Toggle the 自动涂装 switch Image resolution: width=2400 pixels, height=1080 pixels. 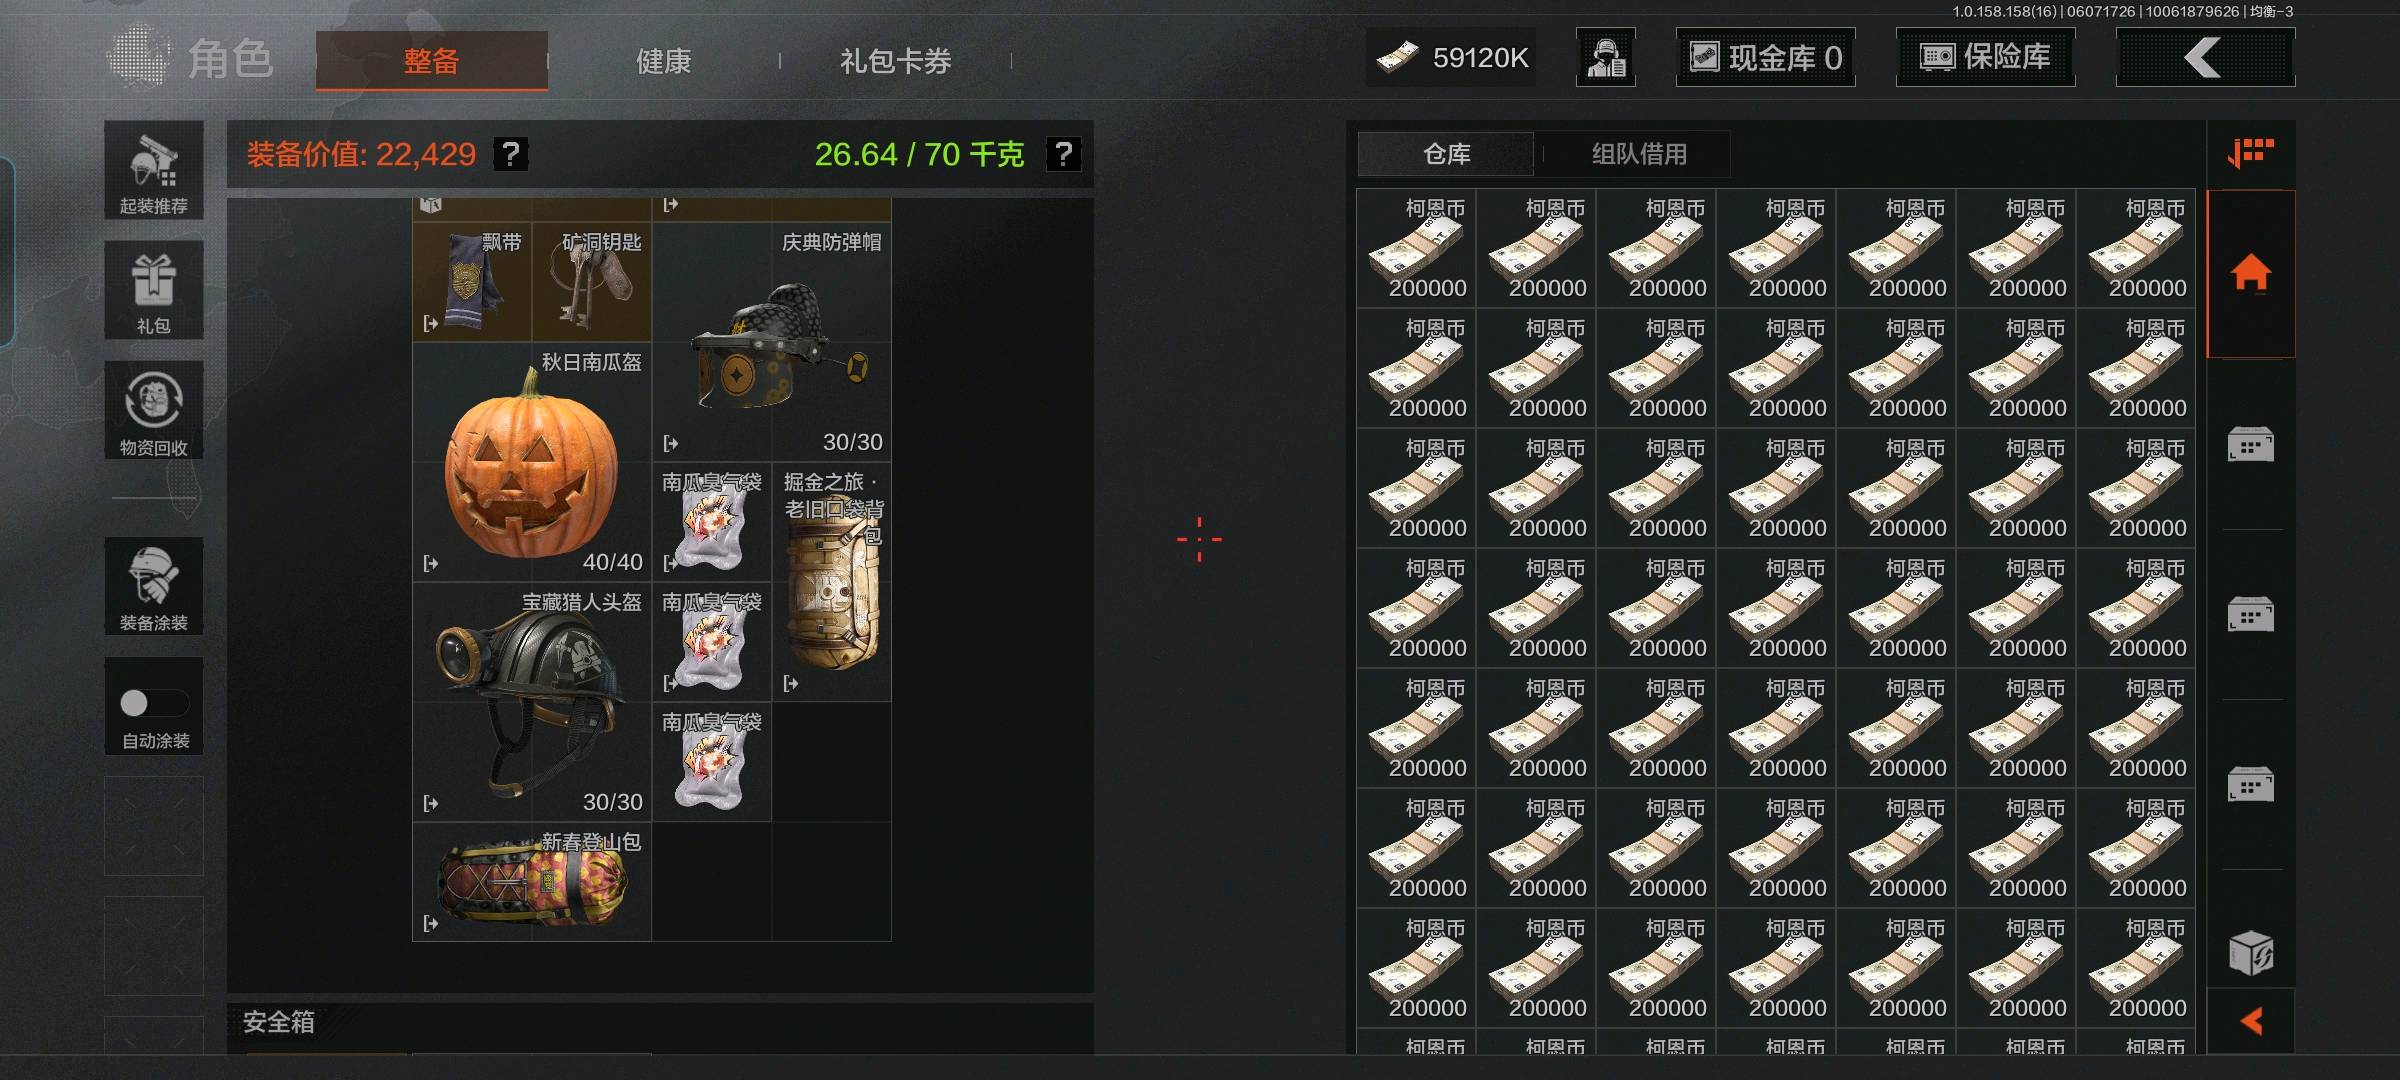[x=154, y=703]
